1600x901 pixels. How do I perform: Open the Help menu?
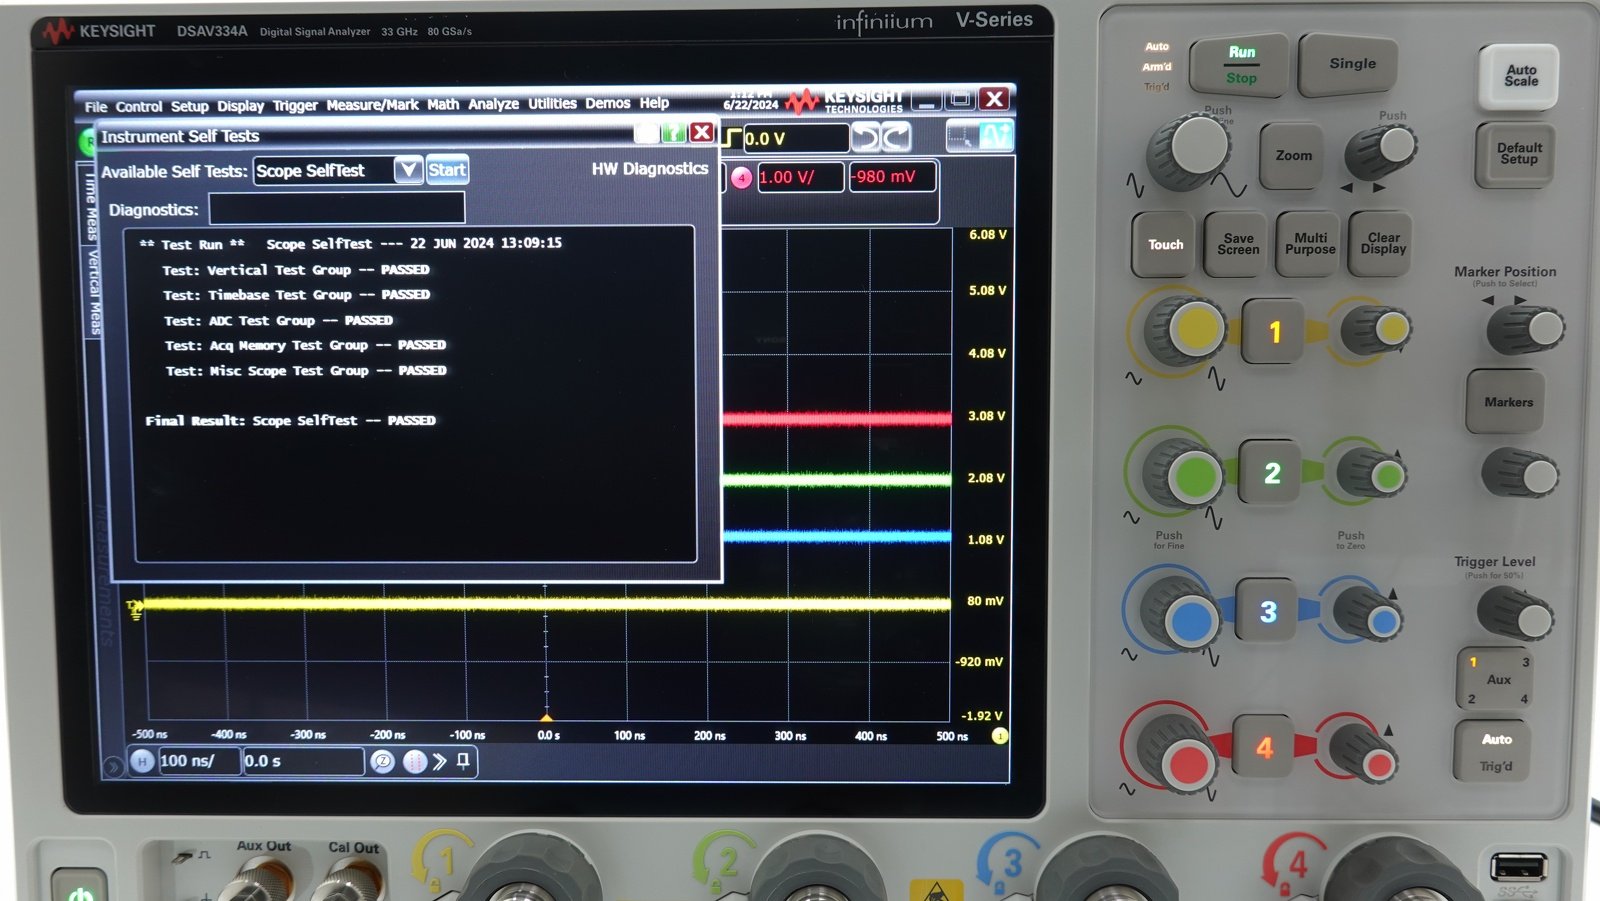pyautogui.click(x=654, y=102)
